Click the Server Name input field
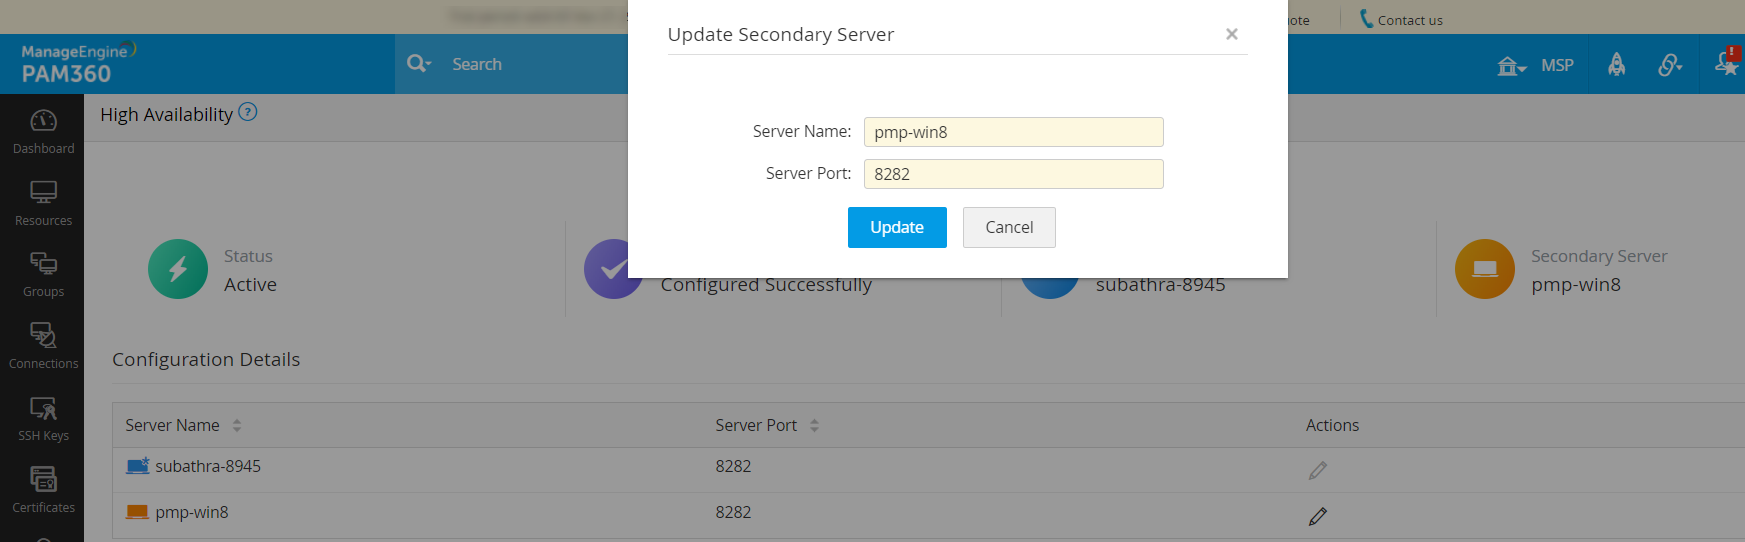1745x542 pixels. 1013,132
